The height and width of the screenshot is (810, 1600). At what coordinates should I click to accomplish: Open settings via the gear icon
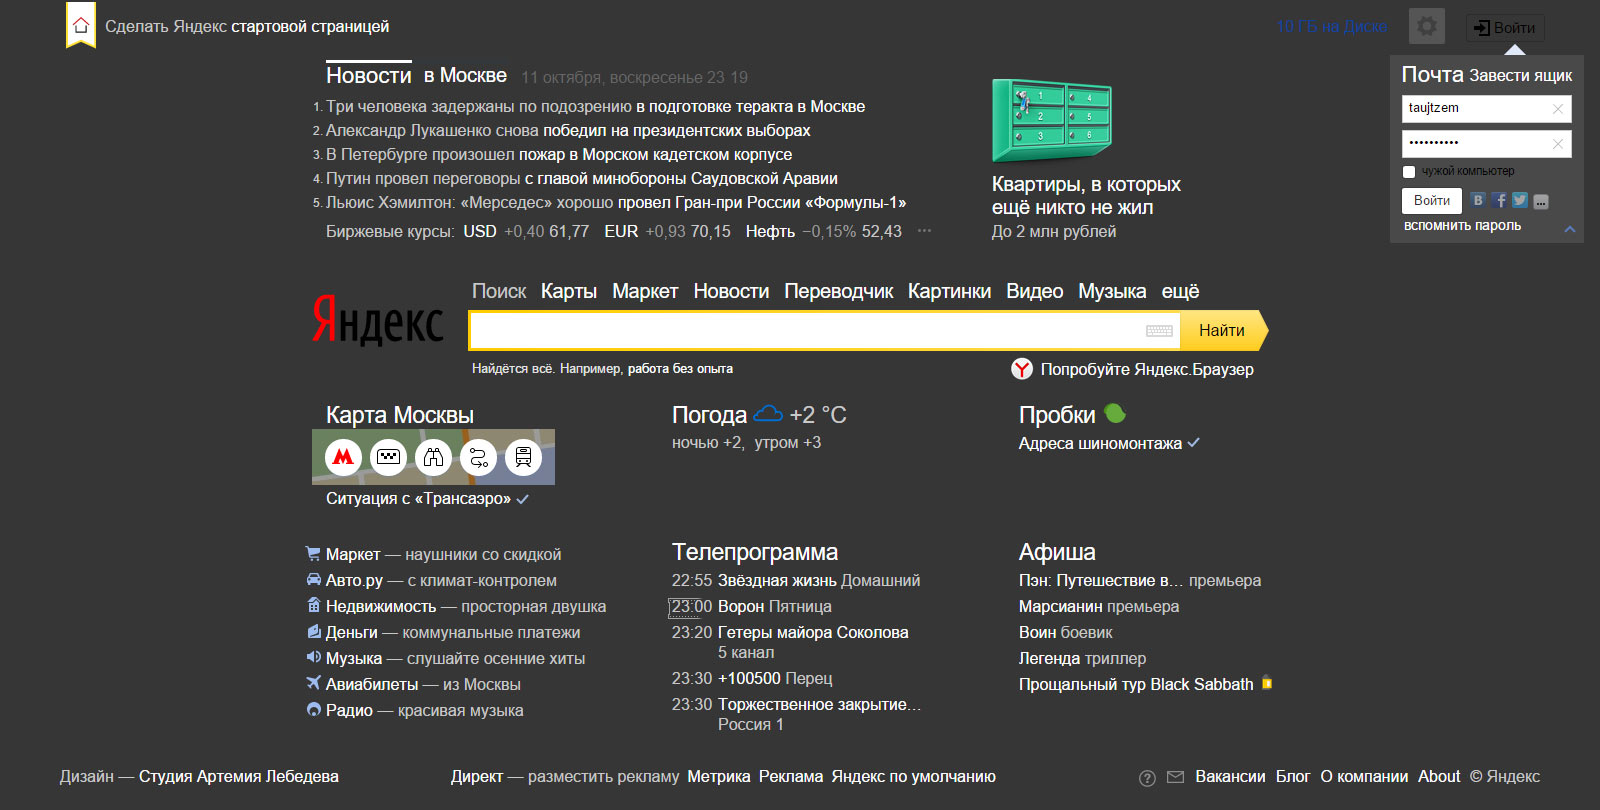[1427, 26]
